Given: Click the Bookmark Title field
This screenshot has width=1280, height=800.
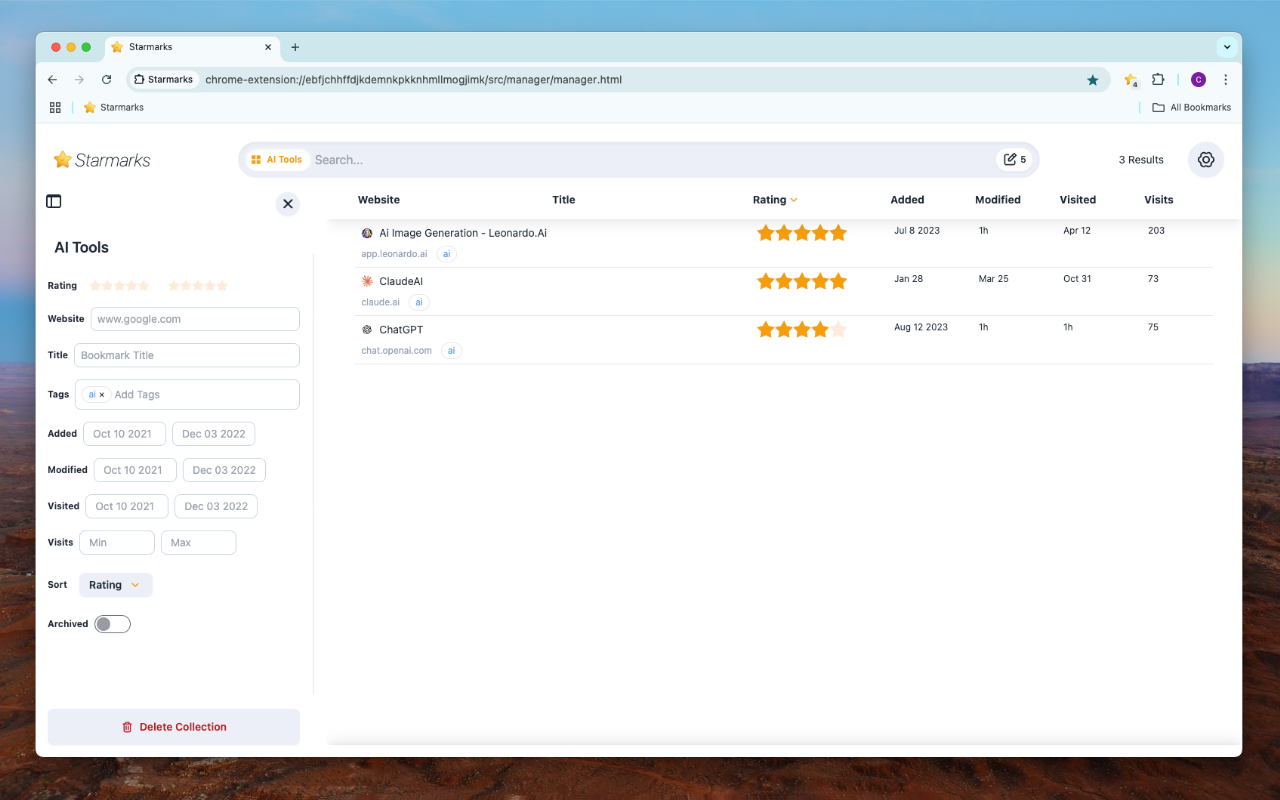Looking at the screenshot, I should (187, 355).
